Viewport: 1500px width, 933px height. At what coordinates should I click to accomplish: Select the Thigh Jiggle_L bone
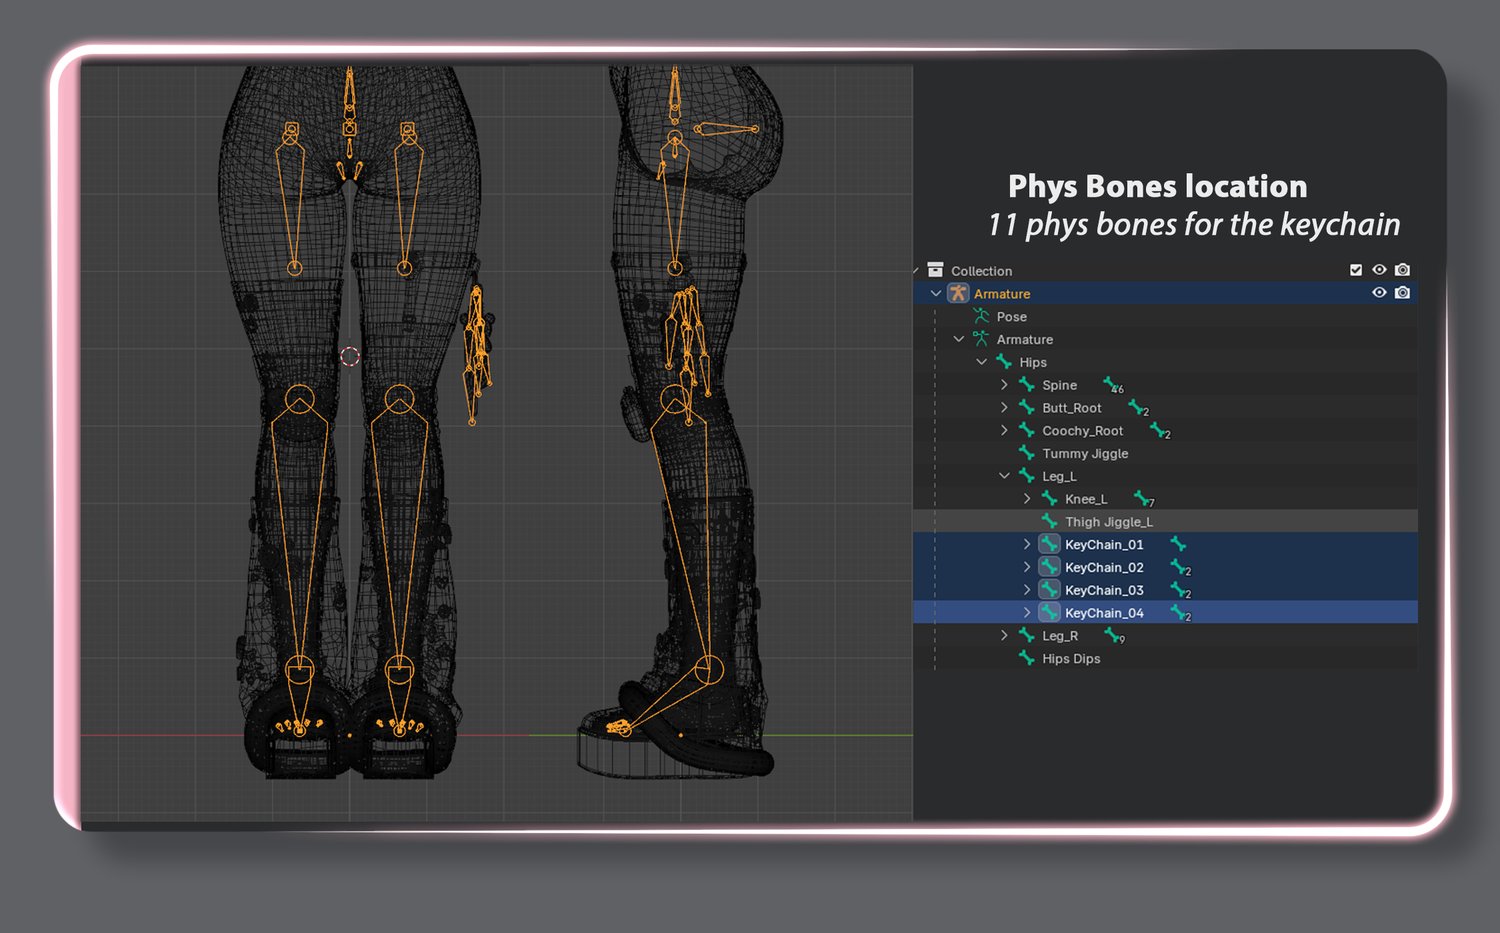coord(1108,522)
